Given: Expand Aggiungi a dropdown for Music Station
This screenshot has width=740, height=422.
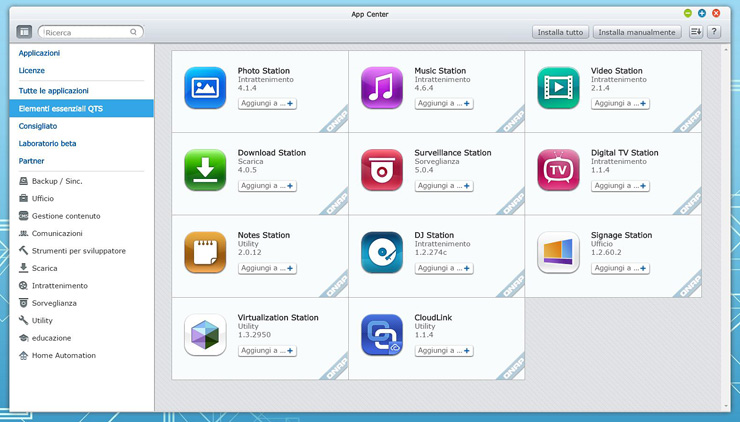Looking at the screenshot, I should coord(467,103).
